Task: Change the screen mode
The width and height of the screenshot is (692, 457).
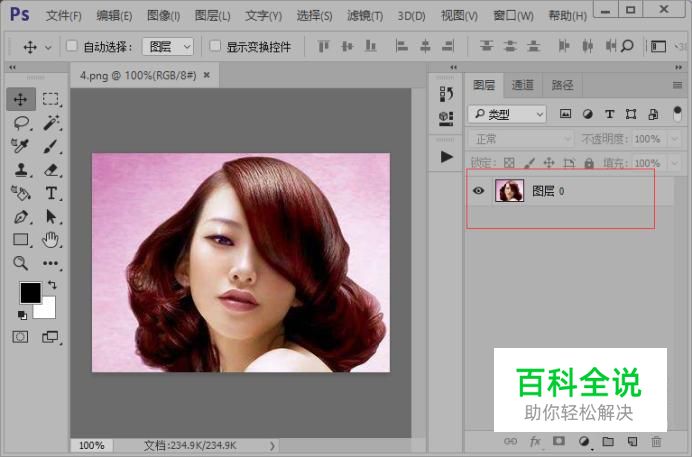Action: (50, 337)
